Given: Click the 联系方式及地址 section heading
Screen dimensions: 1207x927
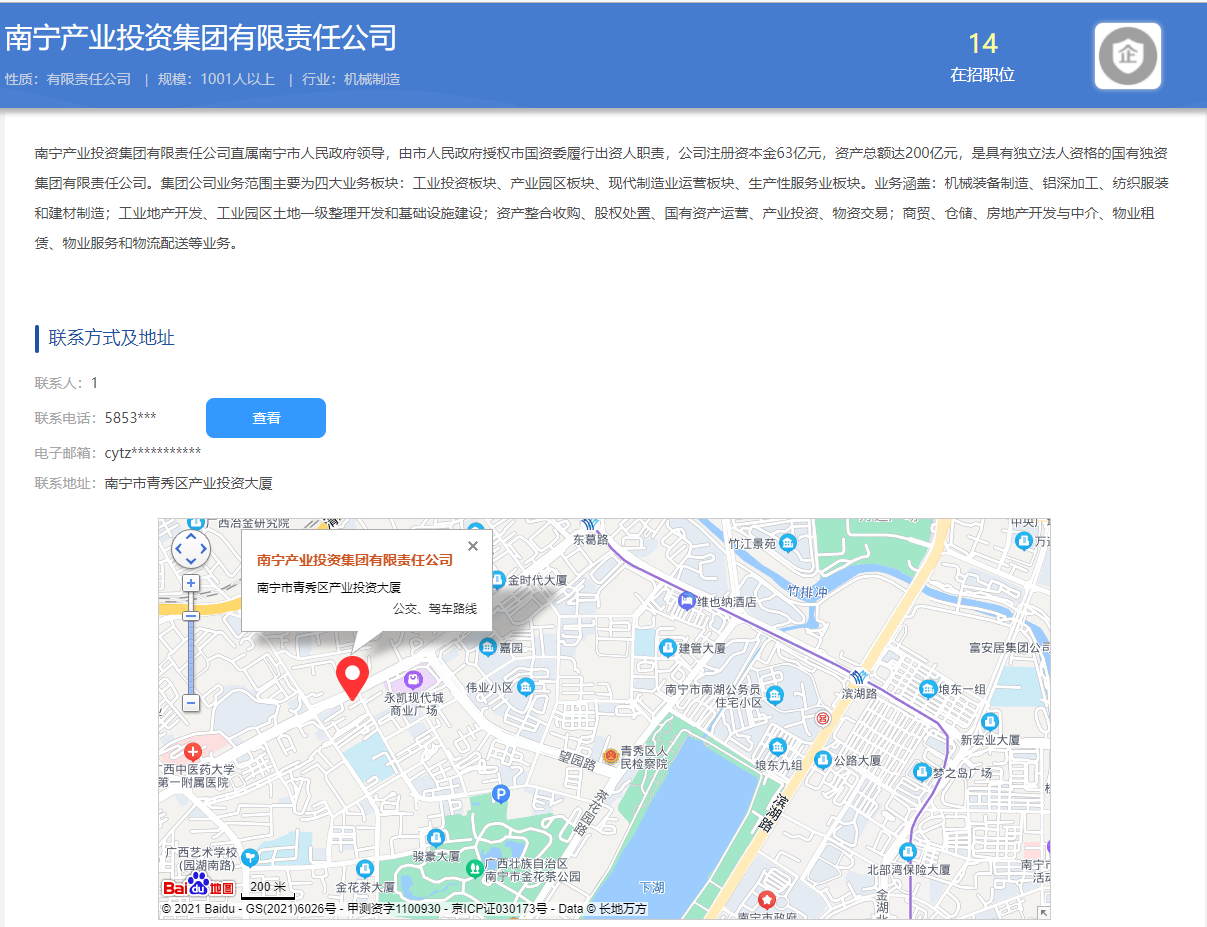Looking at the screenshot, I should coord(111,338).
